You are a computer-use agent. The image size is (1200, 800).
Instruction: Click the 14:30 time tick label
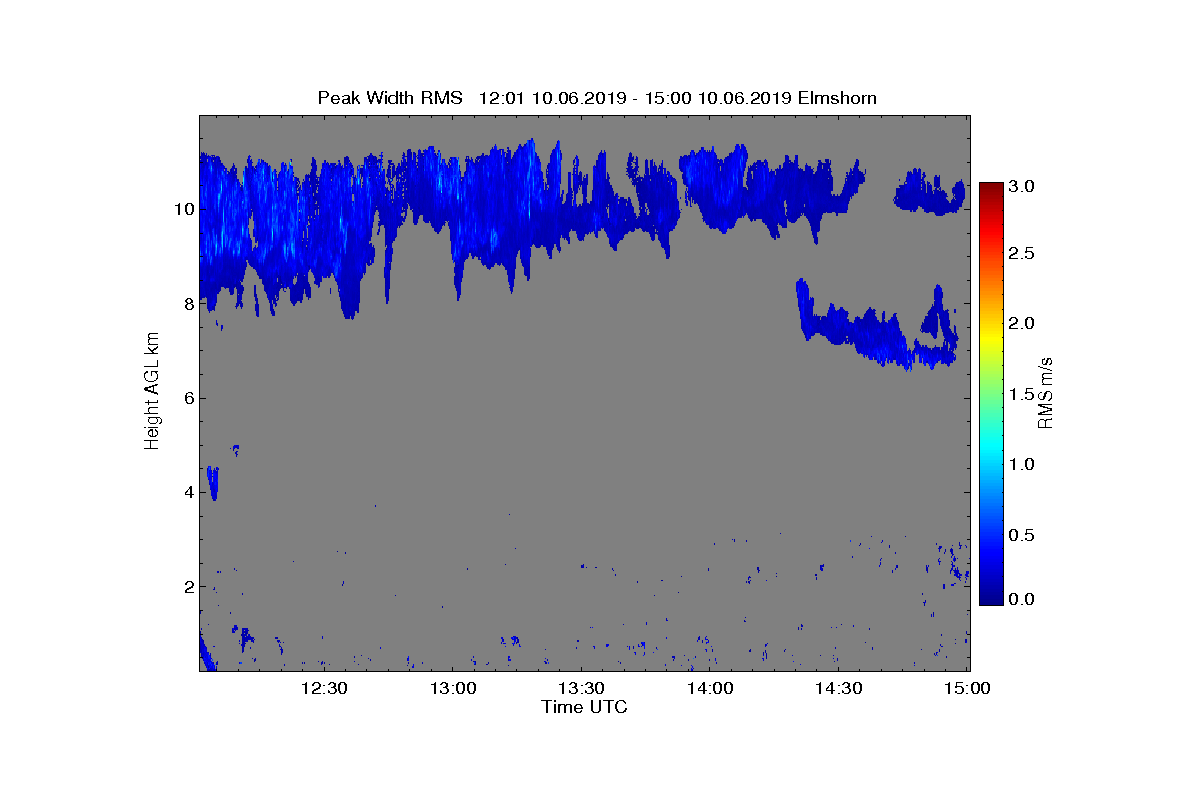[x=839, y=688]
